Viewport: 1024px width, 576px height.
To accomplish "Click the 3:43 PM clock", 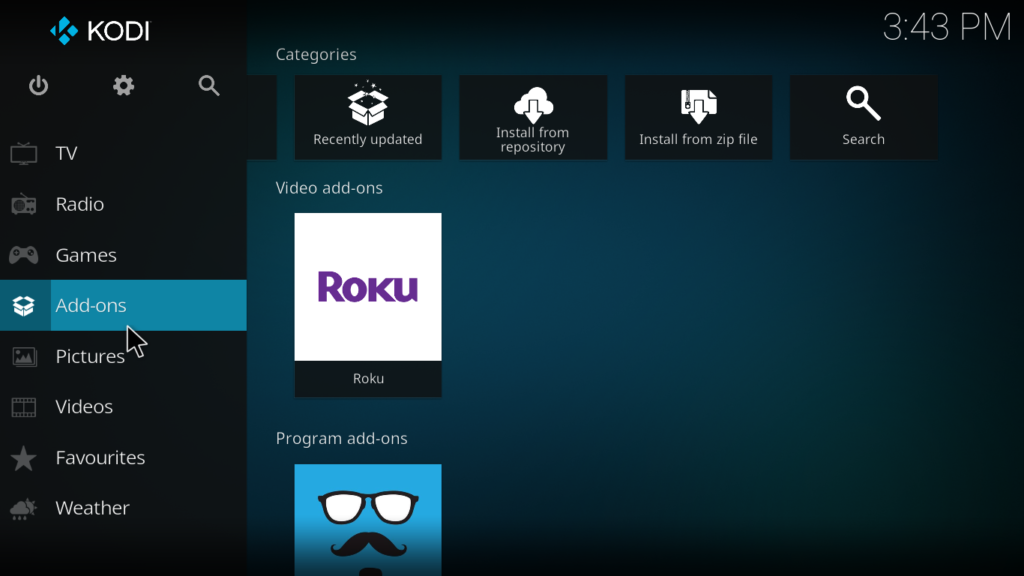I will click(x=946, y=28).
